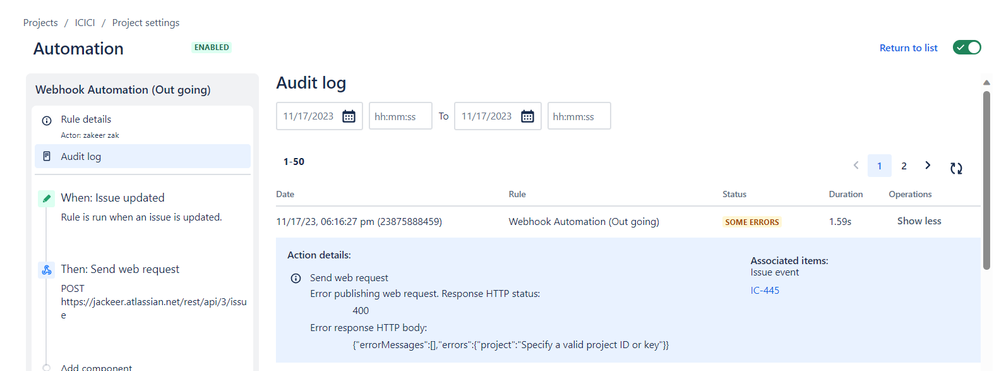999x371 pixels.
Task: Focus the start time hh:mm:ss field
Action: point(401,116)
